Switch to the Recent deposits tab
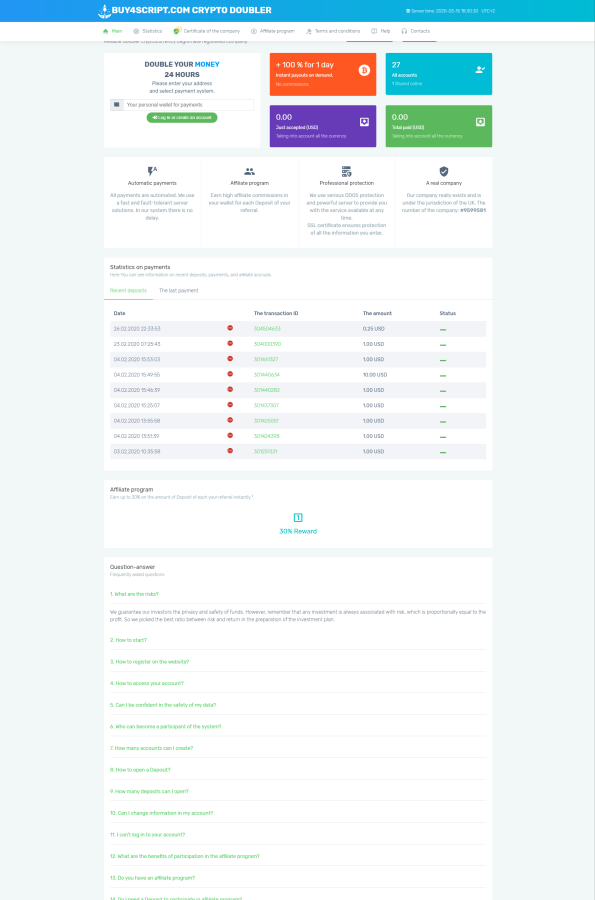The height and width of the screenshot is (900, 595). click(129, 290)
